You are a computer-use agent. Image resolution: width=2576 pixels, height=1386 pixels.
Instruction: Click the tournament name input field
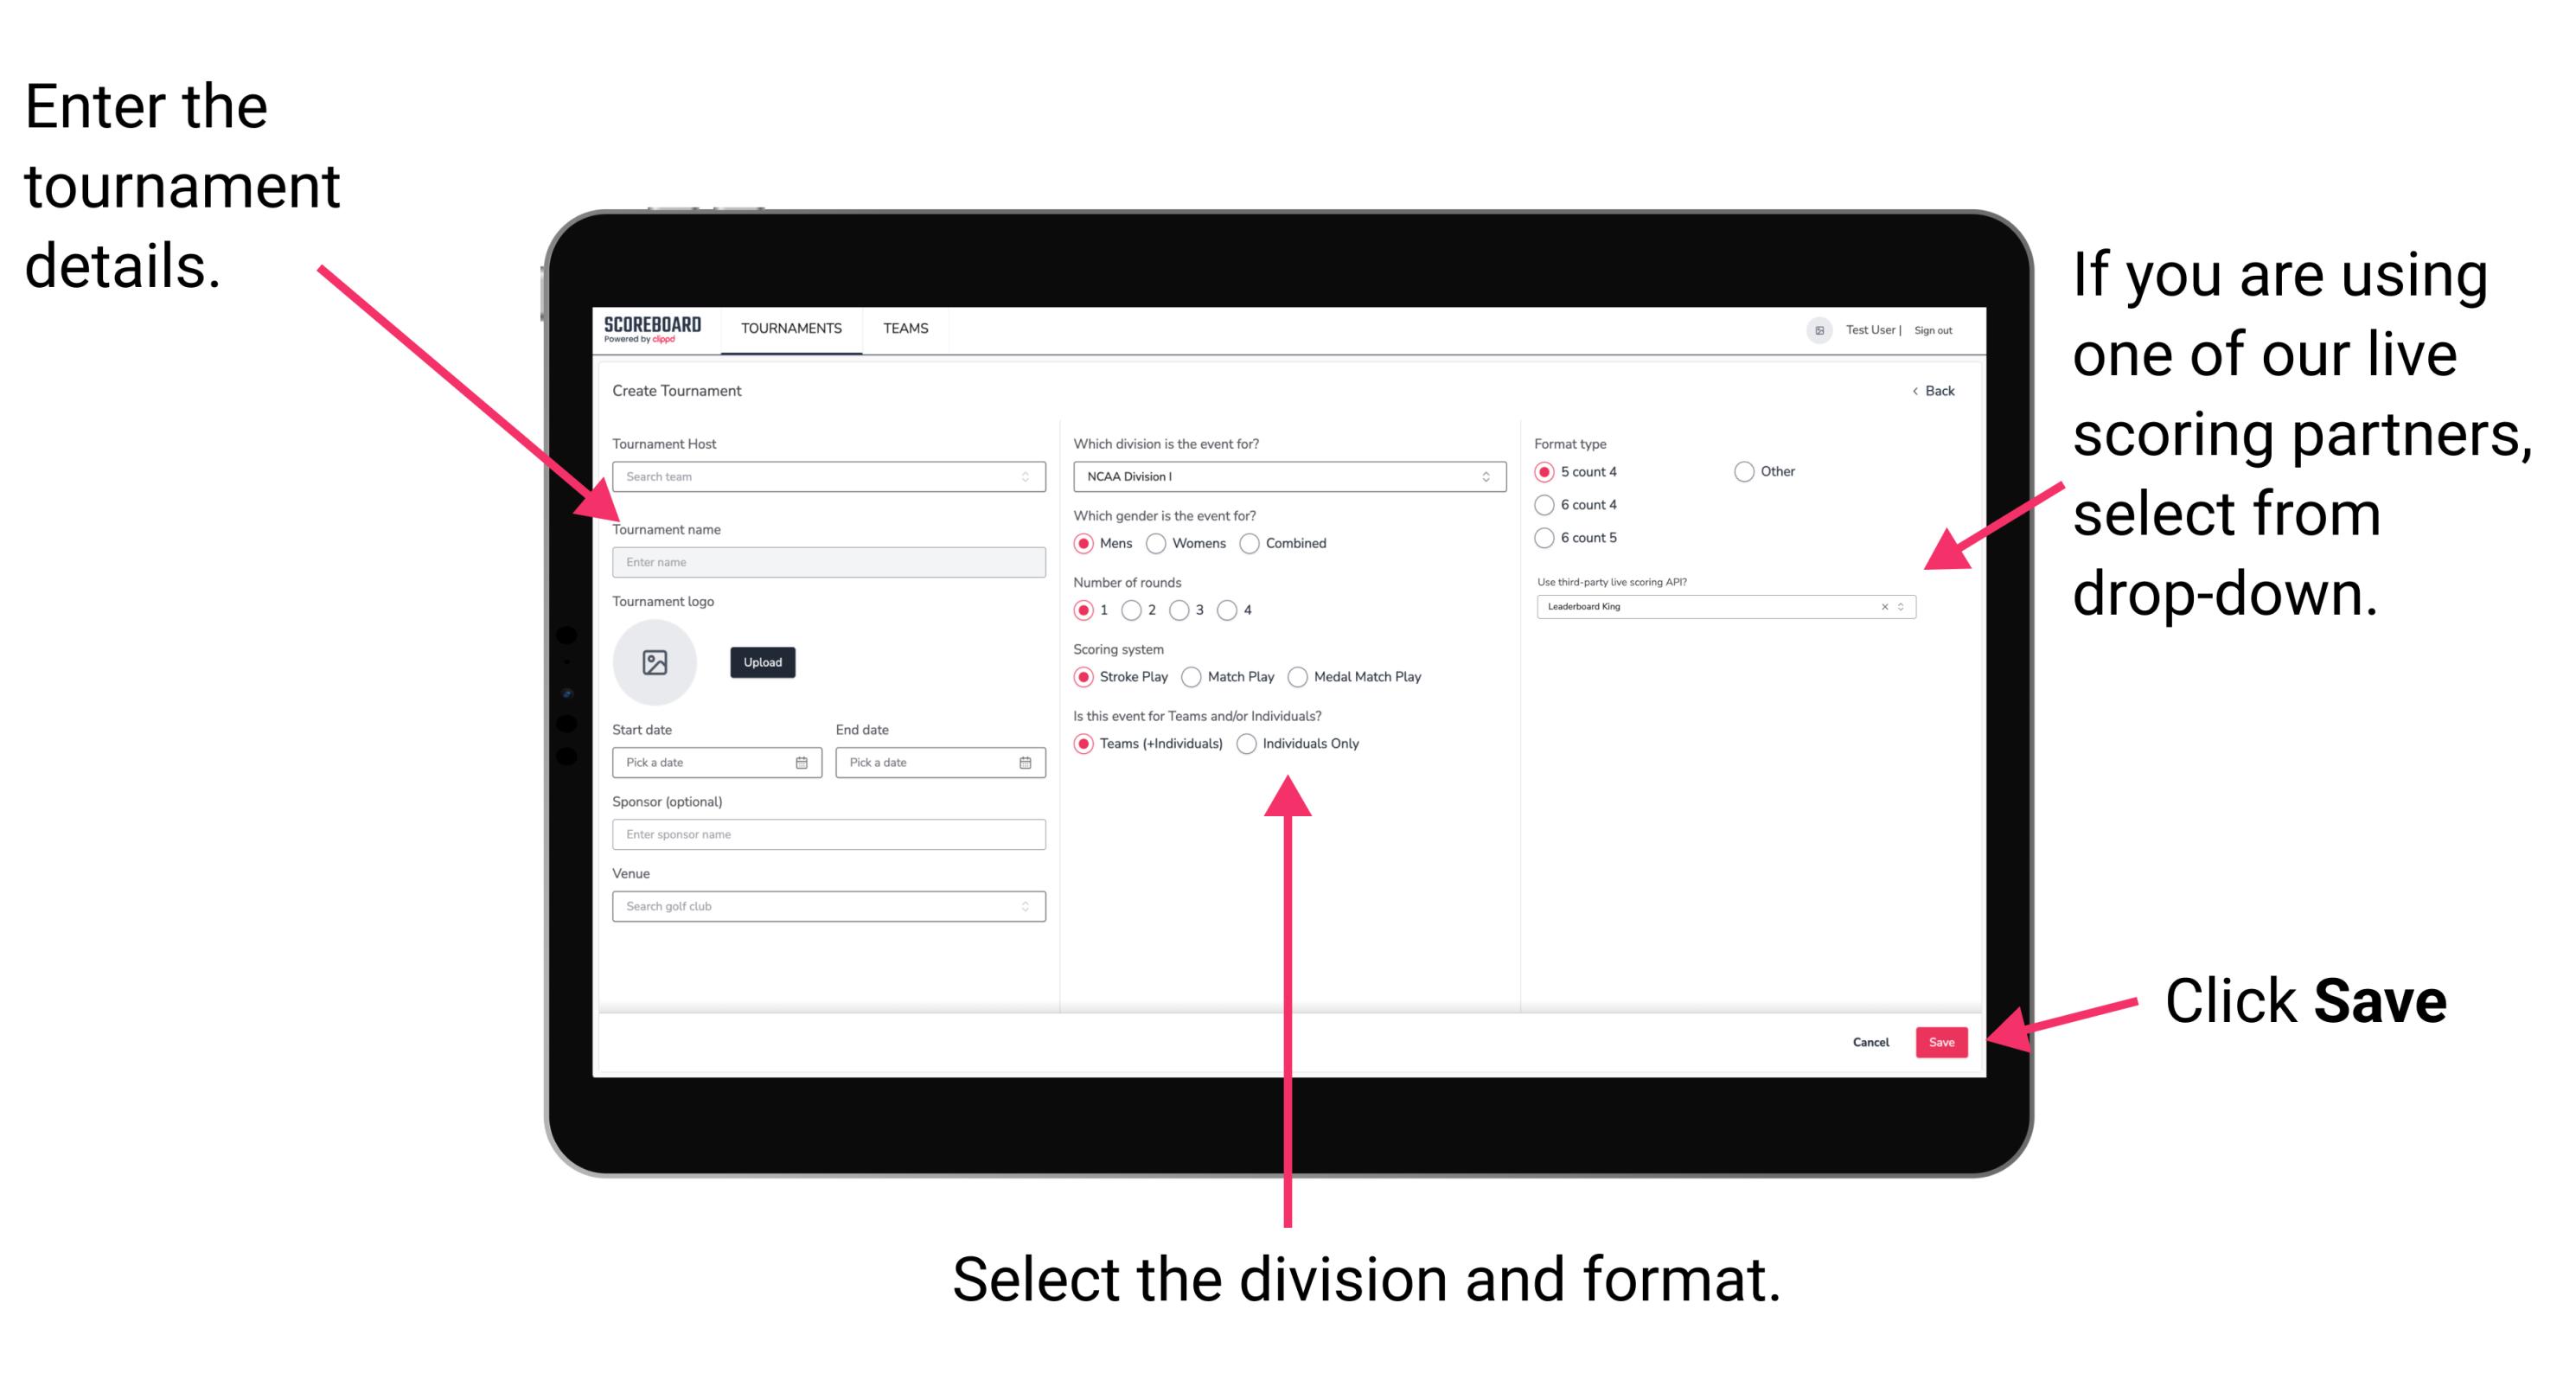coord(826,563)
